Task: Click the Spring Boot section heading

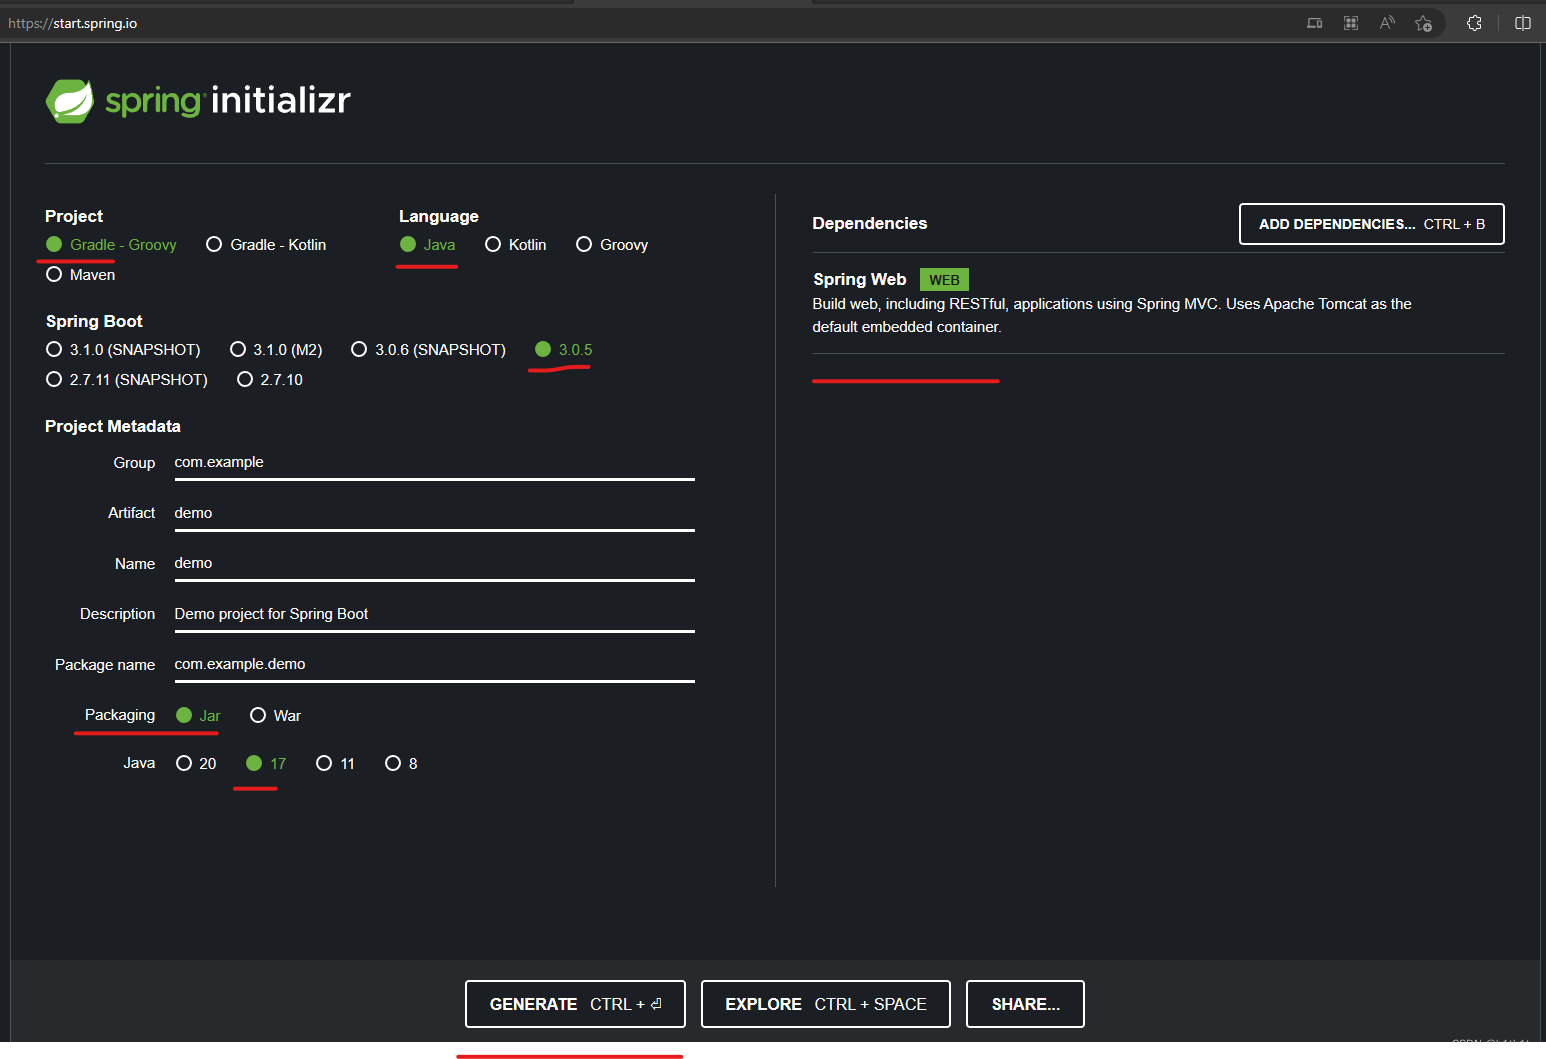Action: click(x=94, y=322)
